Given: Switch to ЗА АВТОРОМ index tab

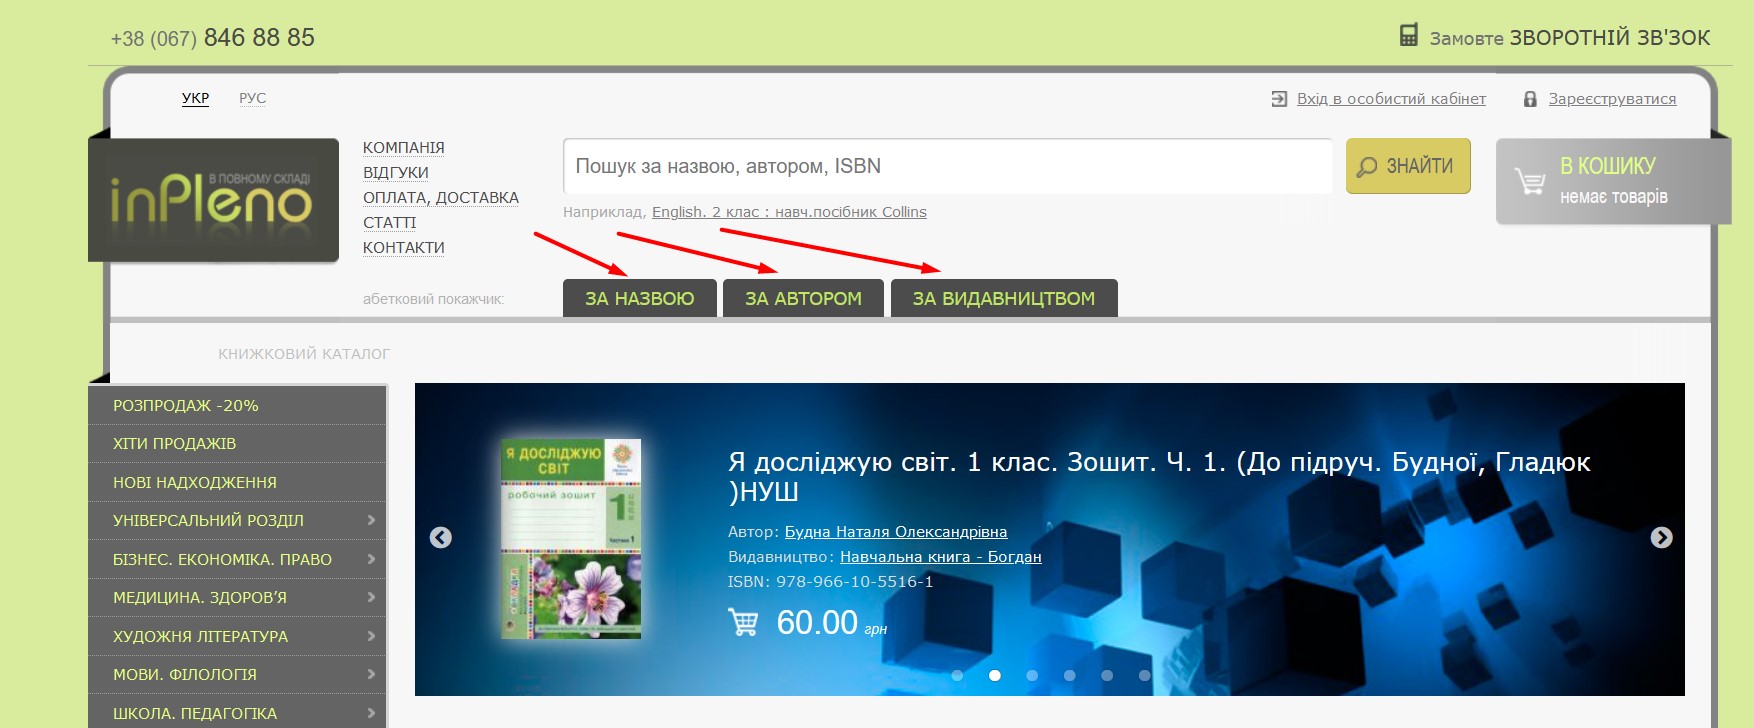Looking at the screenshot, I should (x=803, y=298).
